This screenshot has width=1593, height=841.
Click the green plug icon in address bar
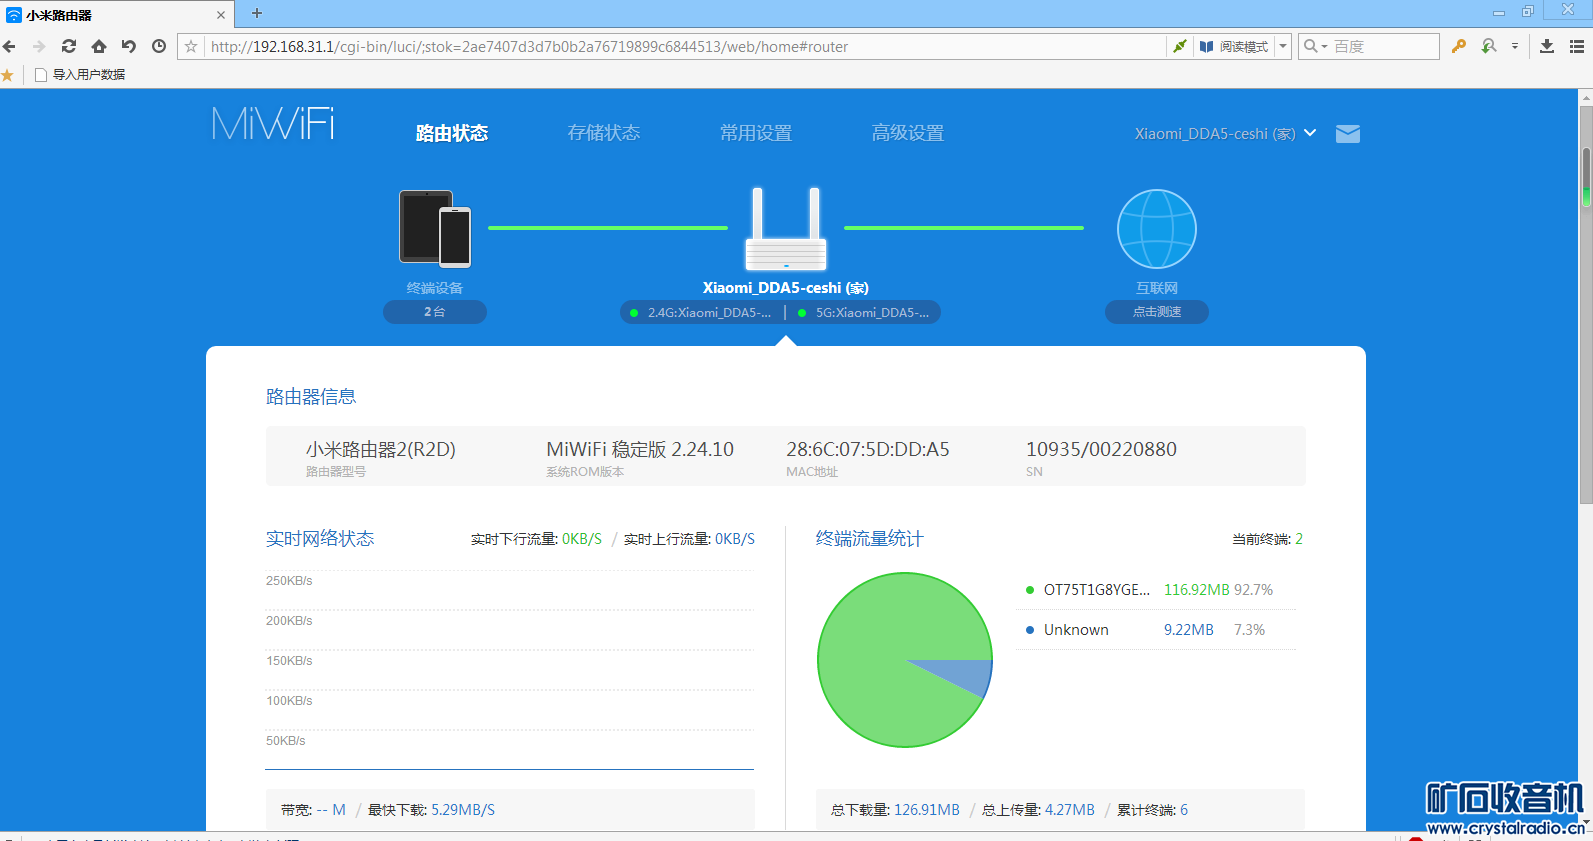point(1180,46)
